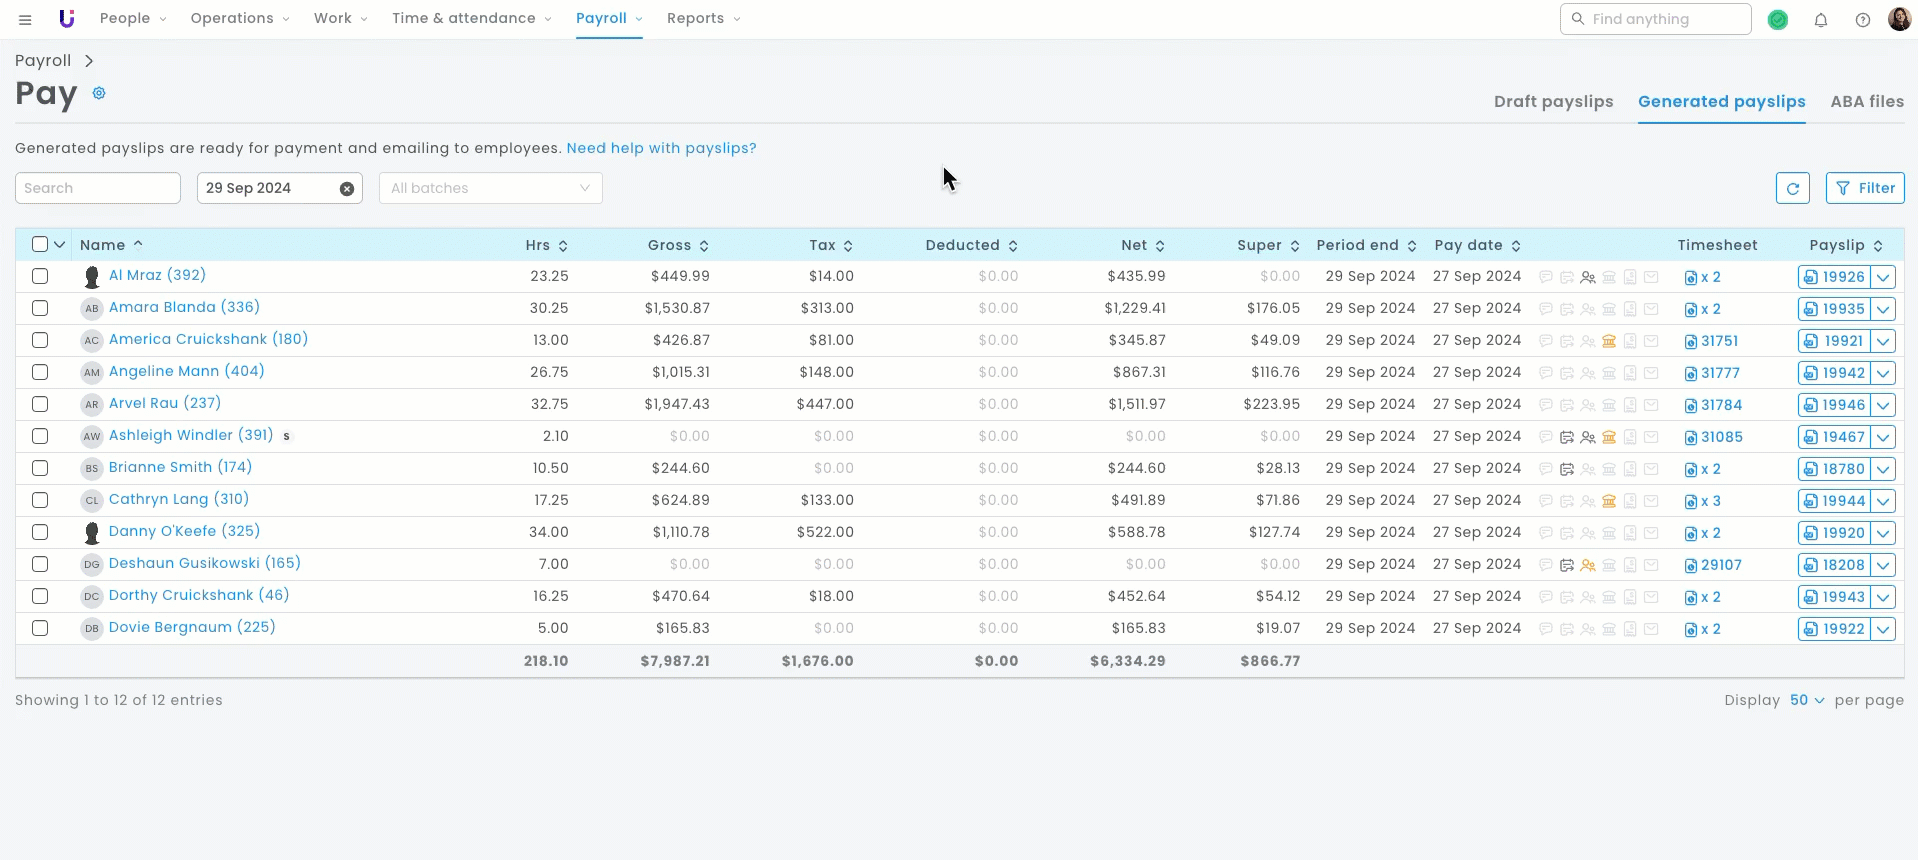Clear the 29 Sep 2024 date filter
The image size is (1918, 860).
pyautogui.click(x=346, y=188)
